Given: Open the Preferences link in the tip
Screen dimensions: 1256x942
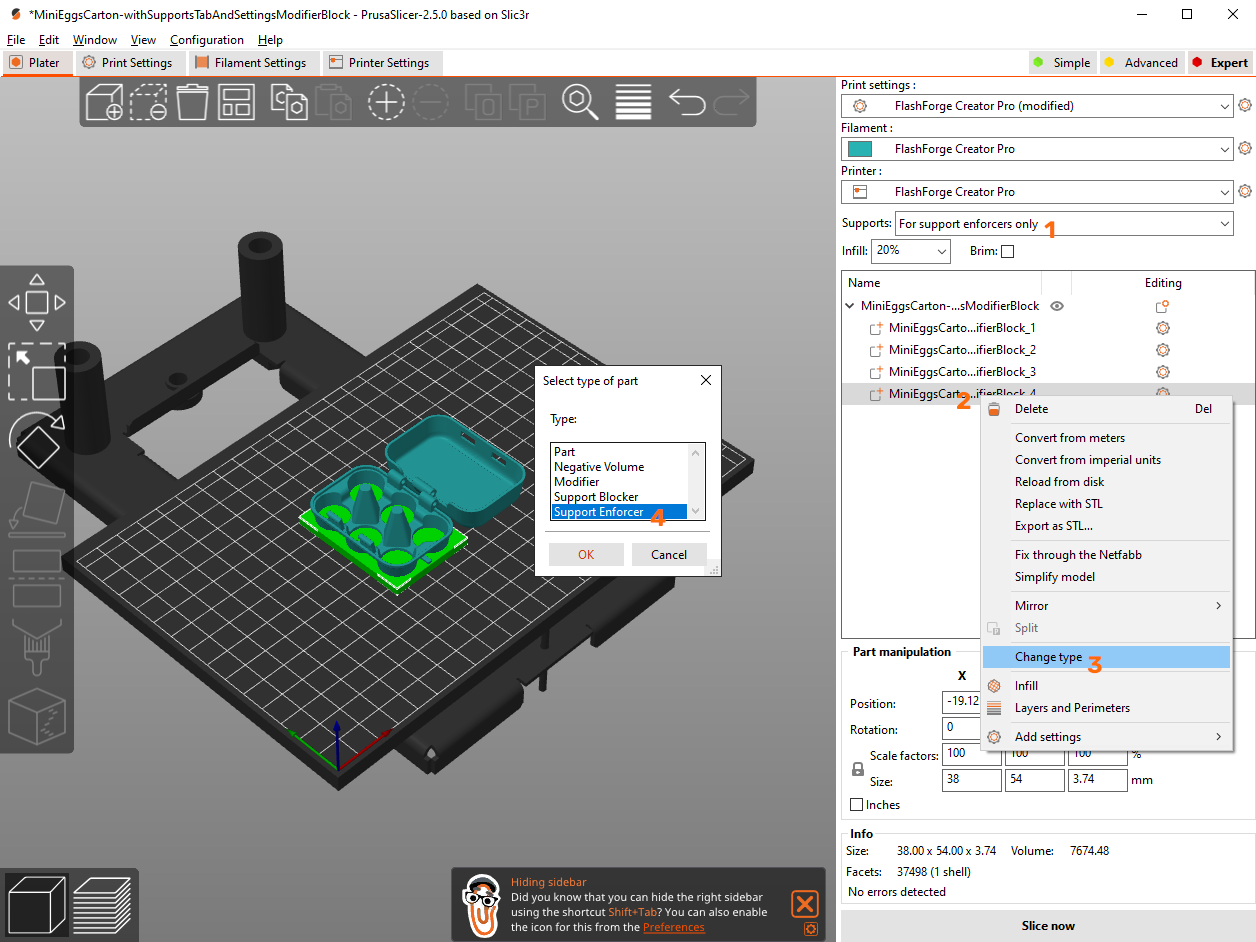Looking at the screenshot, I should click(x=673, y=927).
